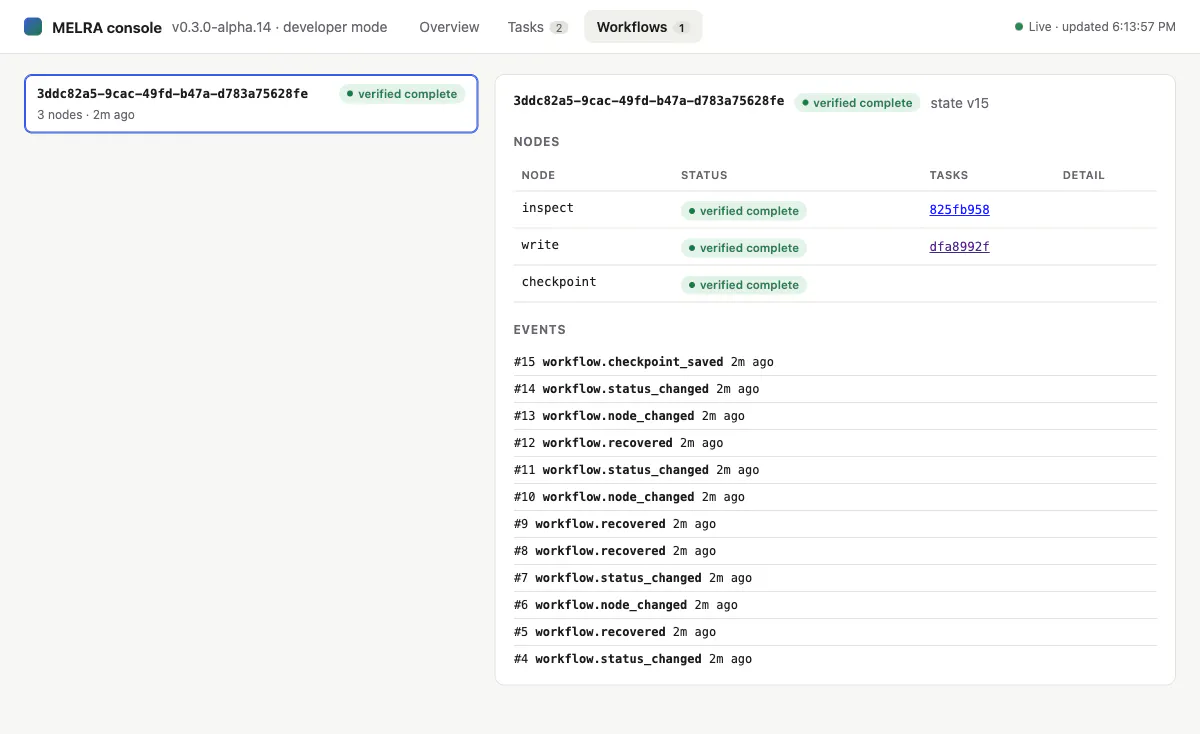This screenshot has width=1200, height=734.
Task: Select workflow card 3ddc82a5 in the list
Action: coord(251,104)
